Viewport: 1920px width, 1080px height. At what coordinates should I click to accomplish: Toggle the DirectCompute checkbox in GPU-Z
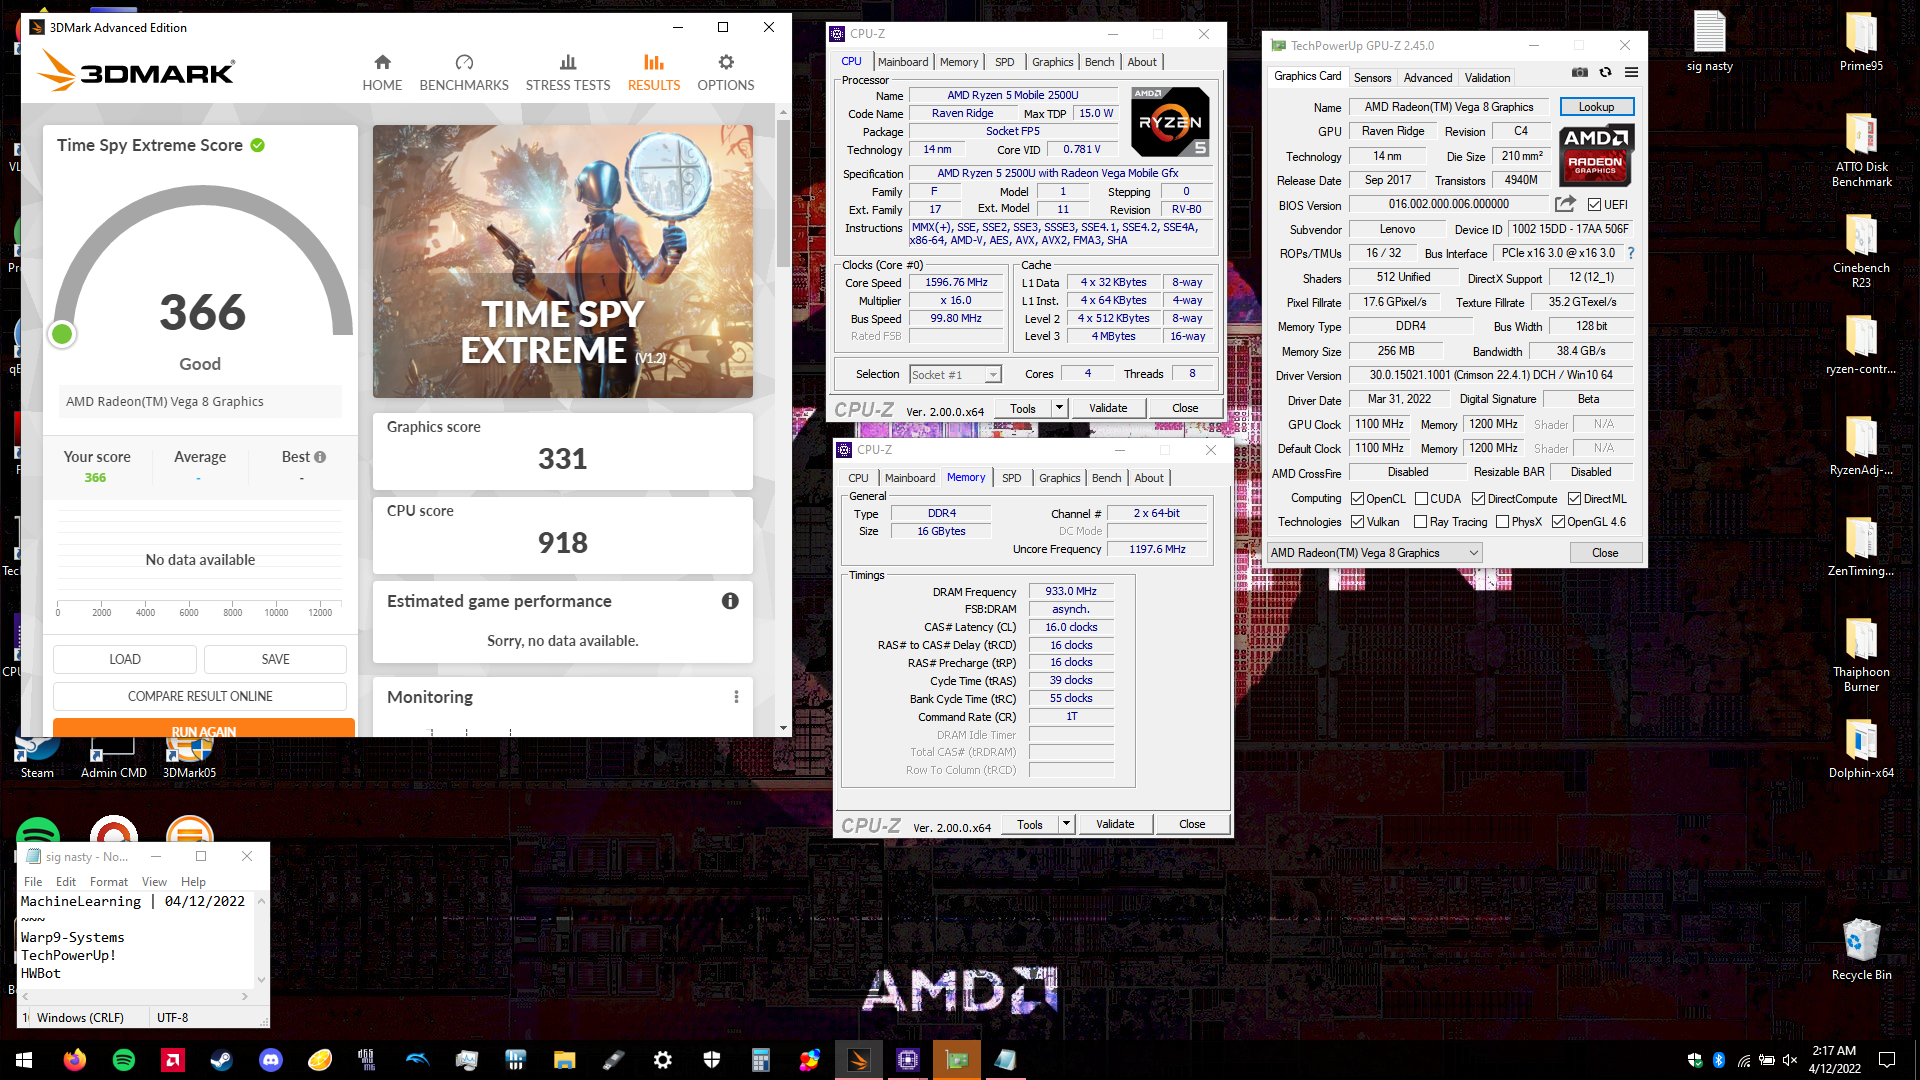1478,499
